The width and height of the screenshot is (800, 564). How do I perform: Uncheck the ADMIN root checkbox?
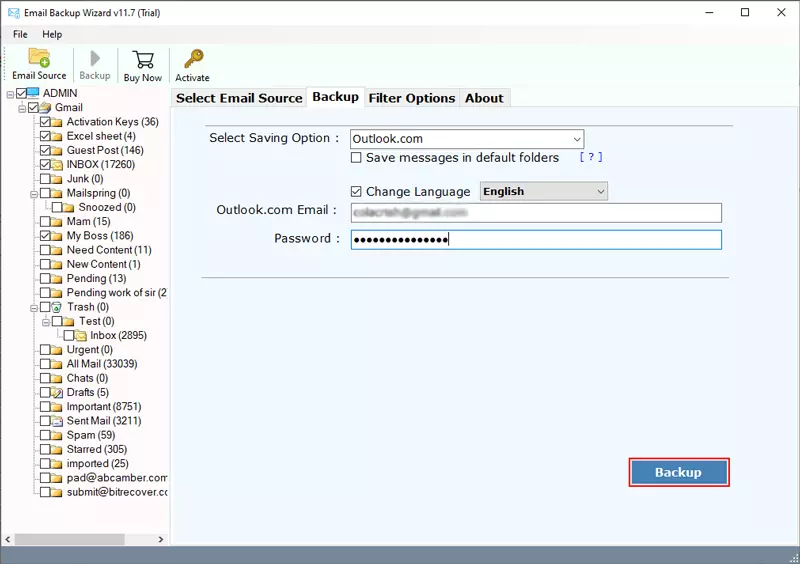click(21, 93)
